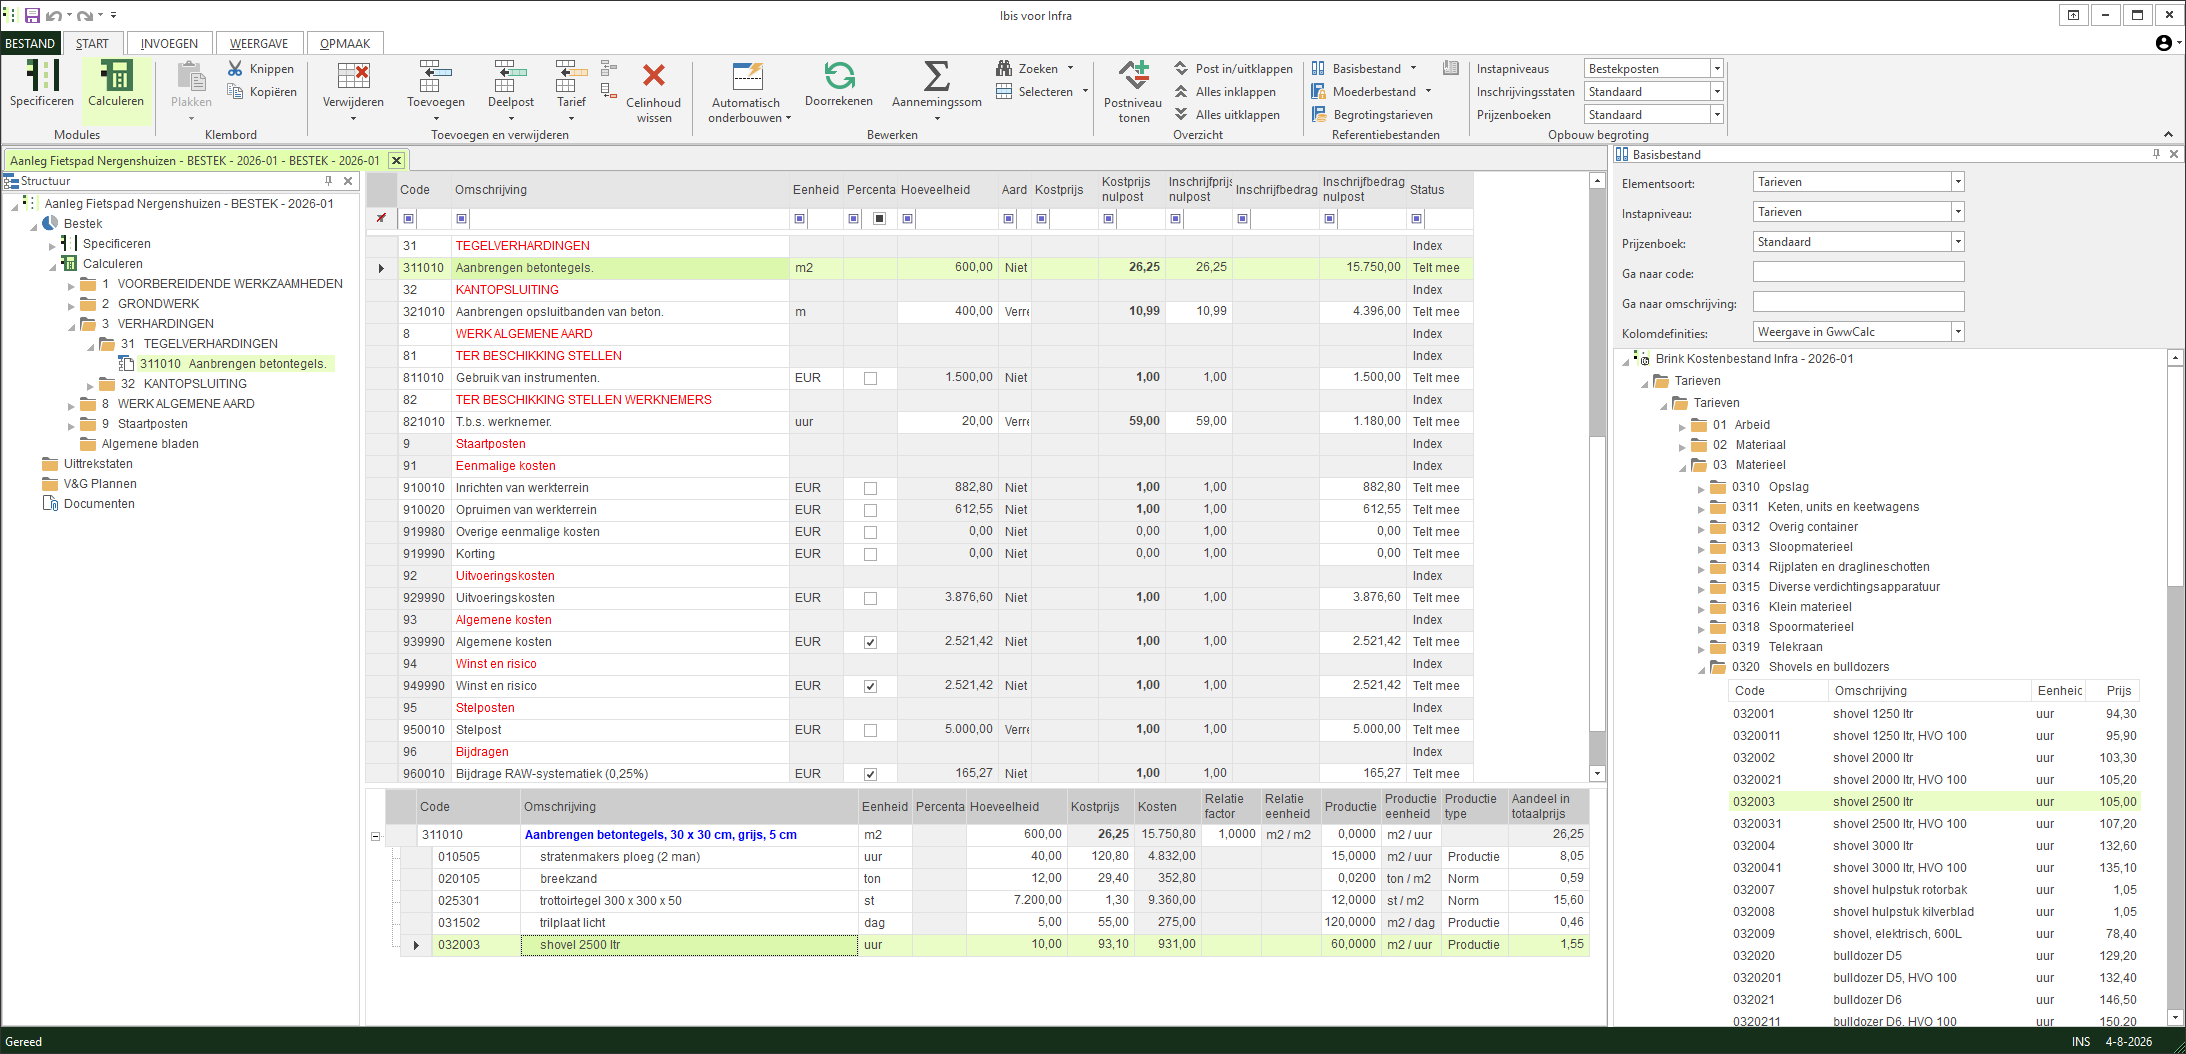
Task: Open the Elementsoort Tarieven dropdown
Action: click(x=1957, y=182)
